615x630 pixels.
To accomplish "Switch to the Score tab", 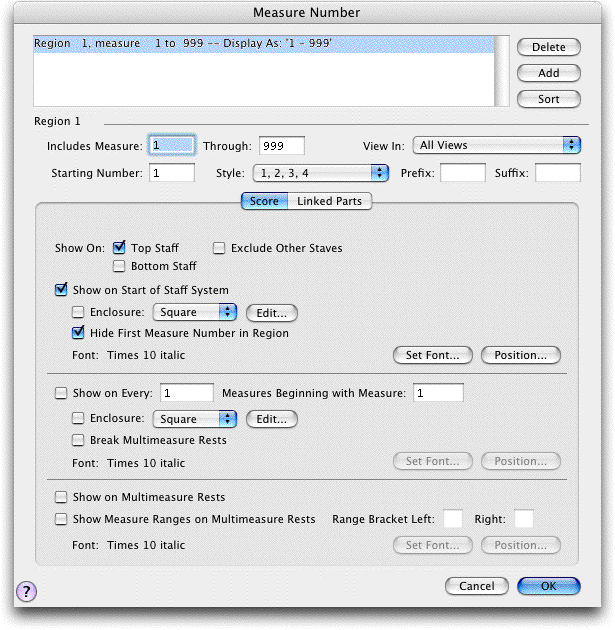I will pyautogui.click(x=264, y=201).
